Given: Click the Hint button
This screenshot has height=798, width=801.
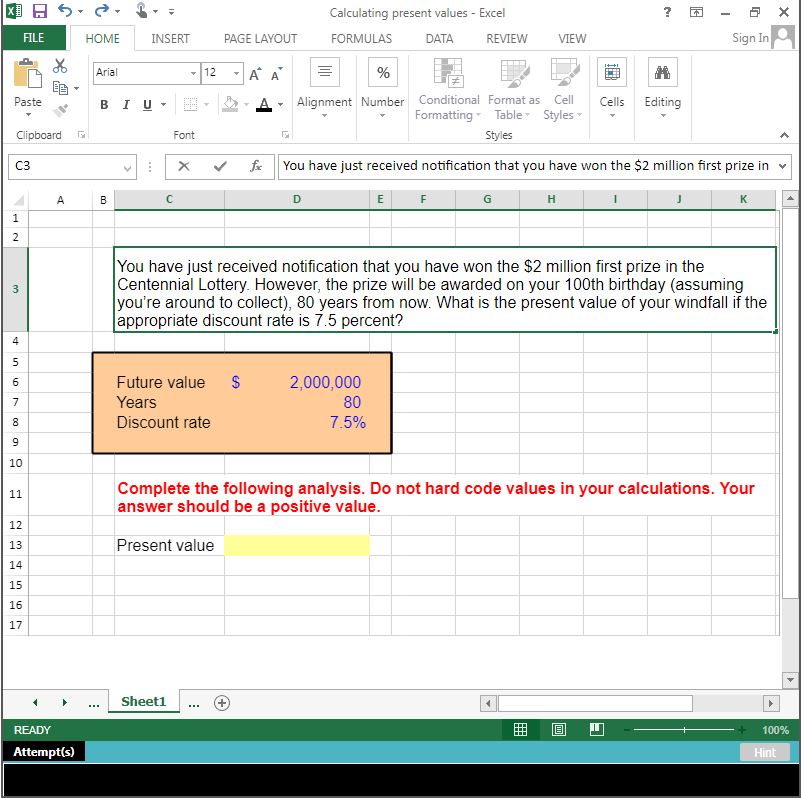Looking at the screenshot, I should click(764, 752).
